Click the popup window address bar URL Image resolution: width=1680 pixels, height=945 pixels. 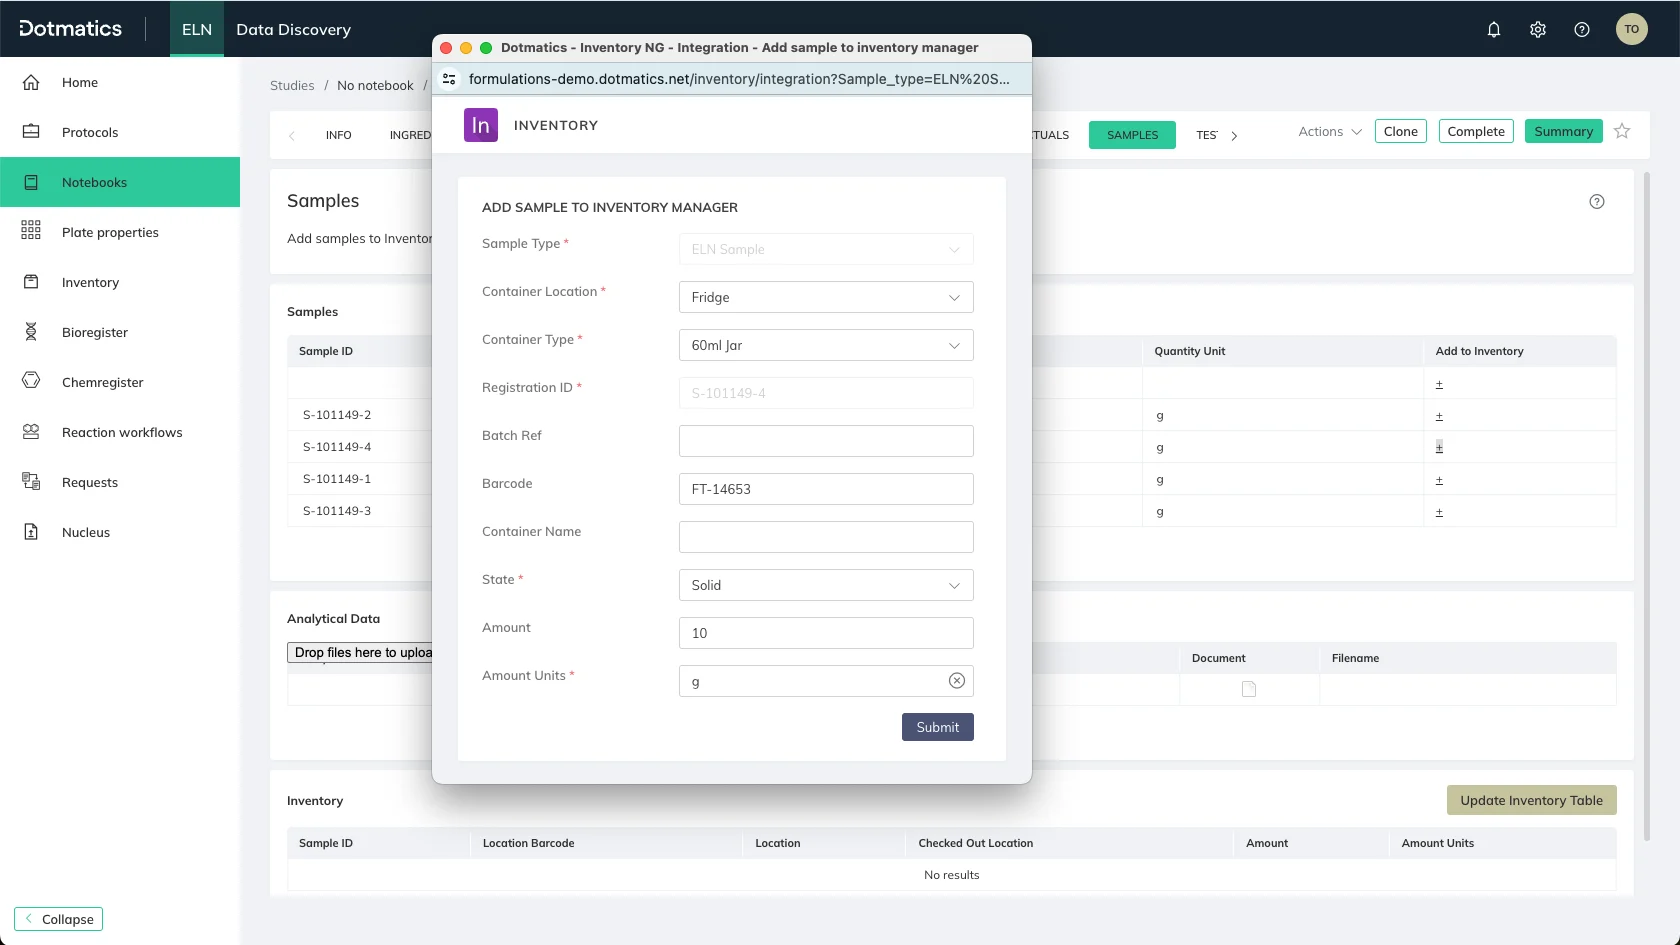pos(739,79)
